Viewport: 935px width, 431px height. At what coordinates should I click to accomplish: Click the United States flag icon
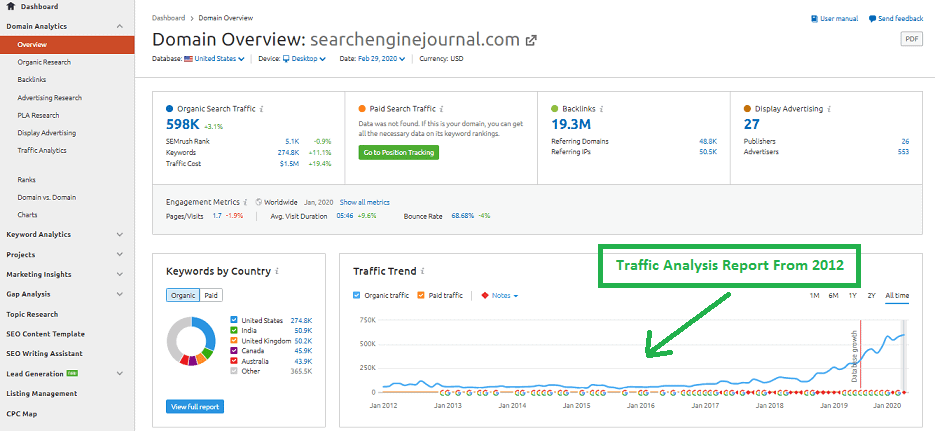click(188, 59)
